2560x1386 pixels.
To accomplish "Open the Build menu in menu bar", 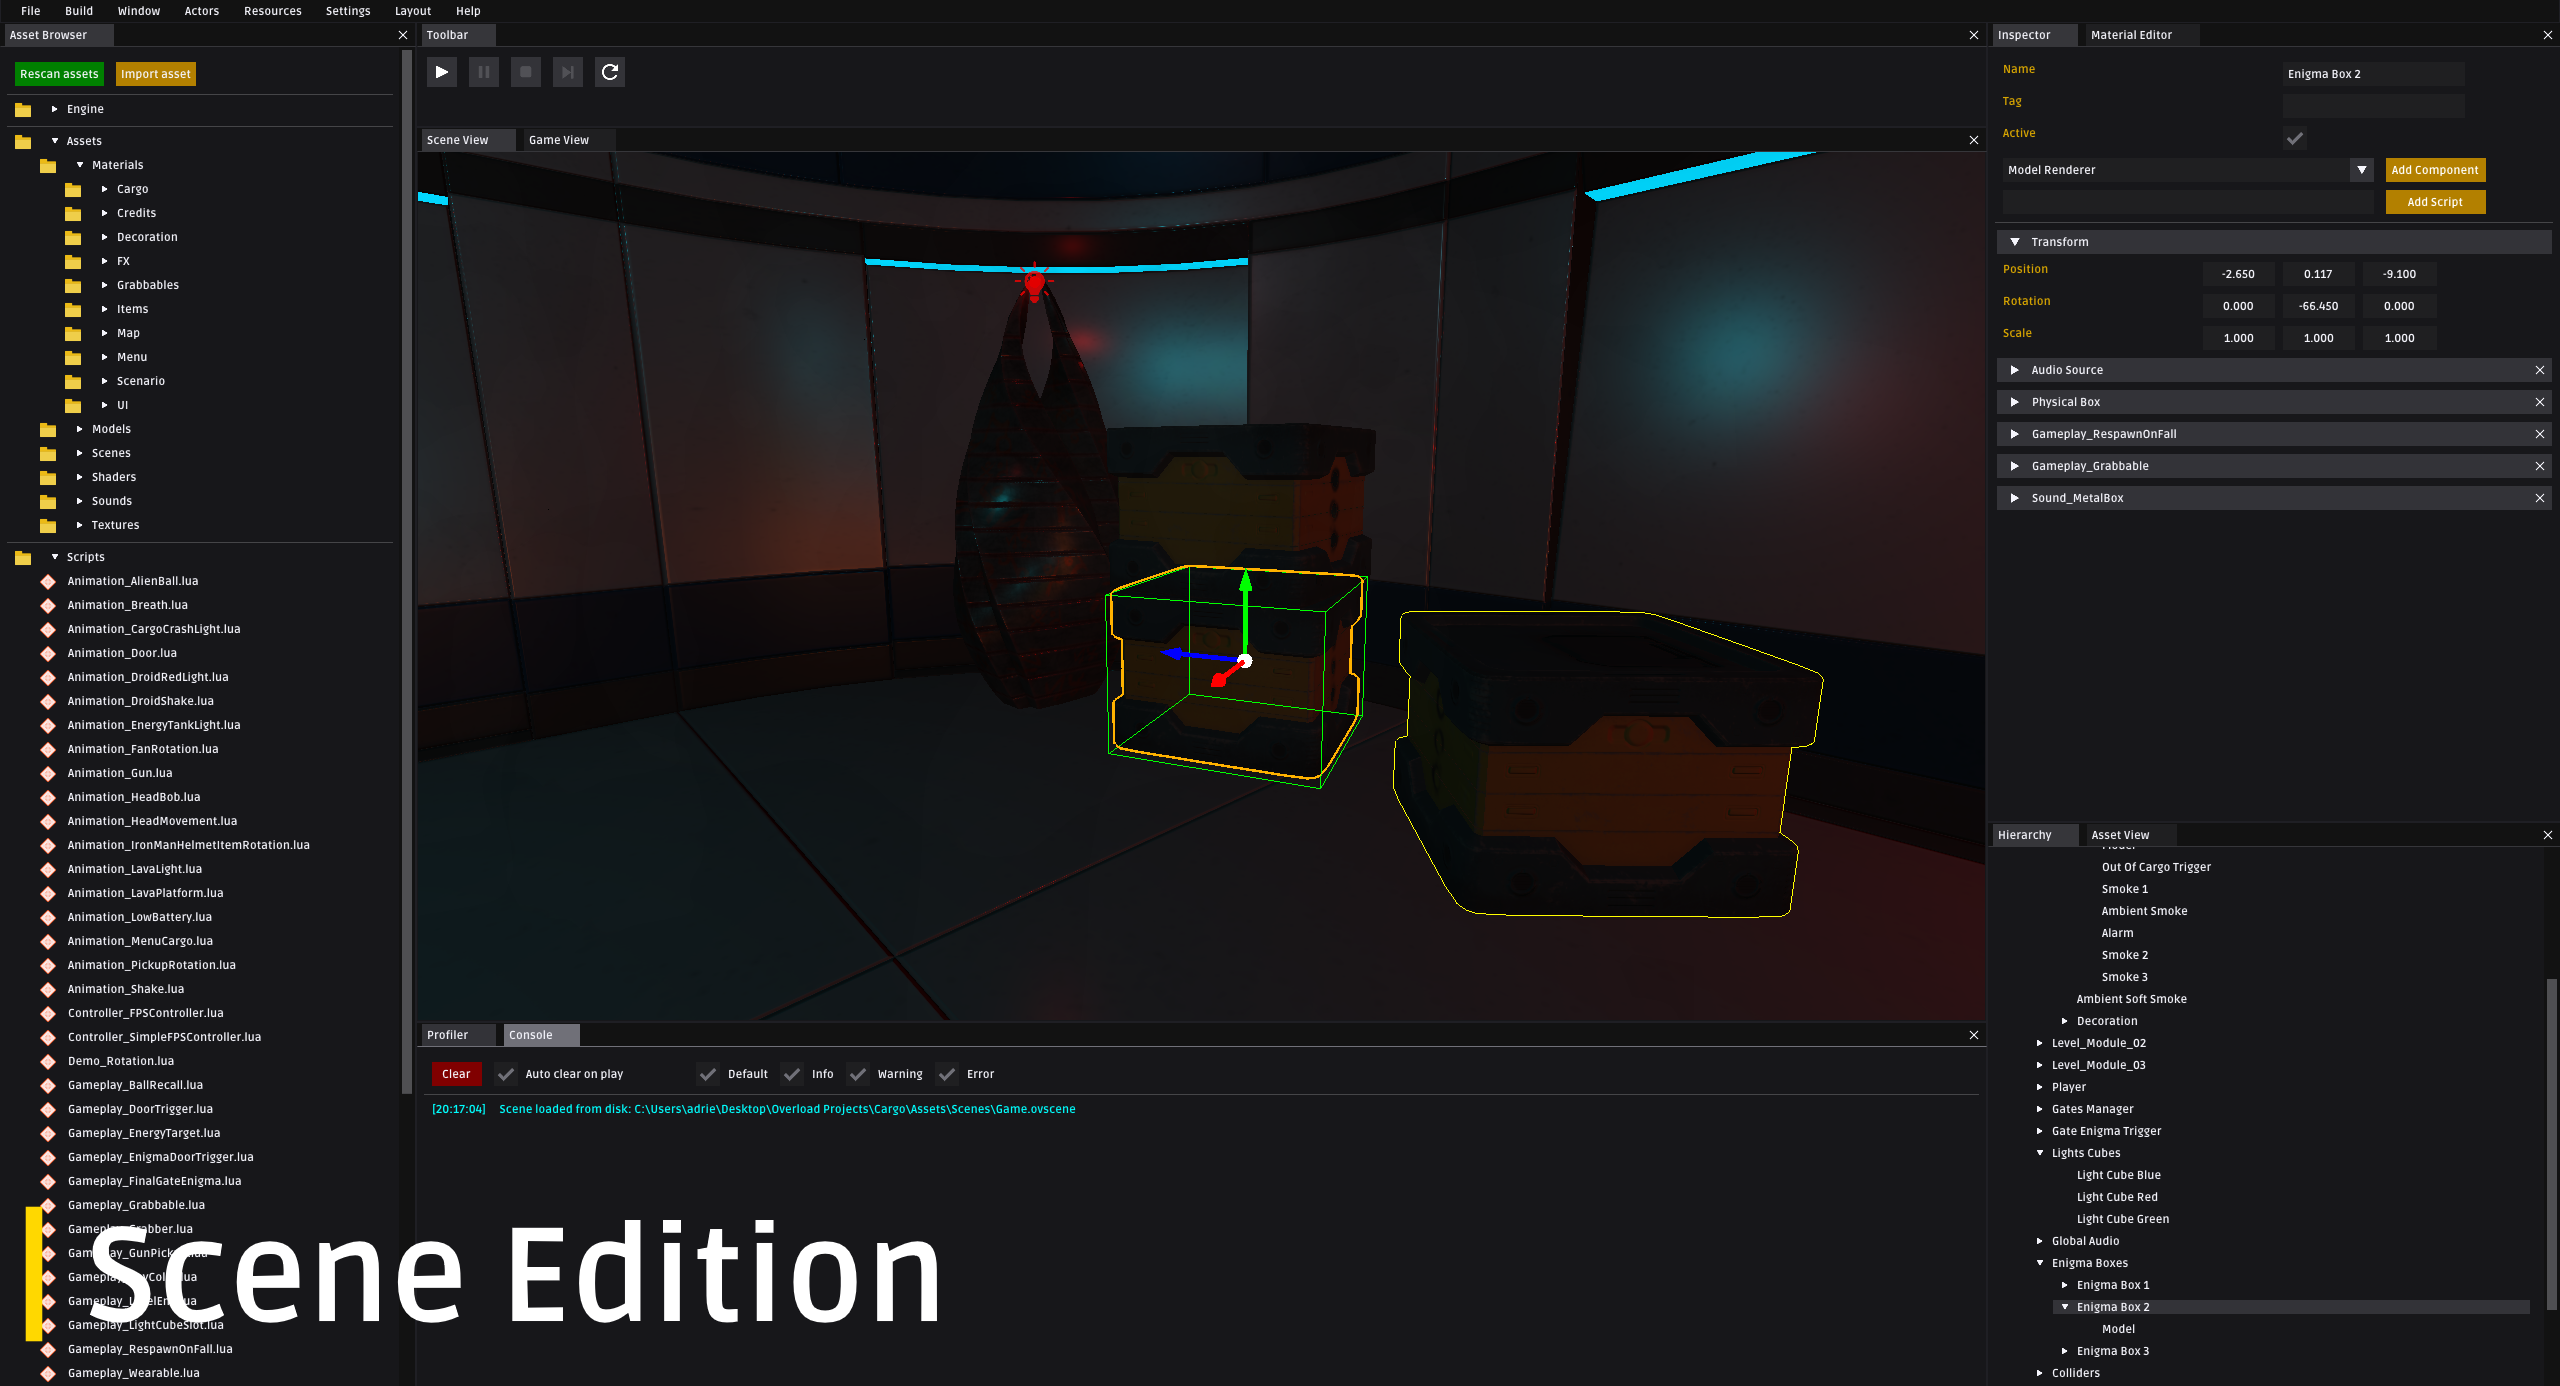I will (x=79, y=10).
